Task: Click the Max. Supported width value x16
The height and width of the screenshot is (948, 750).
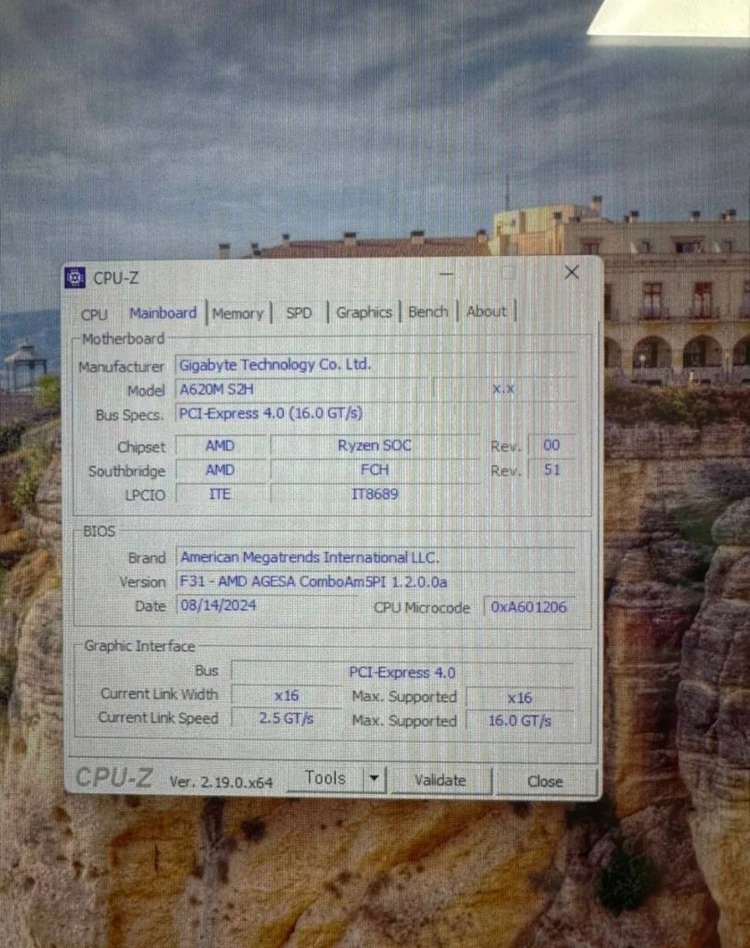Action: click(x=520, y=698)
